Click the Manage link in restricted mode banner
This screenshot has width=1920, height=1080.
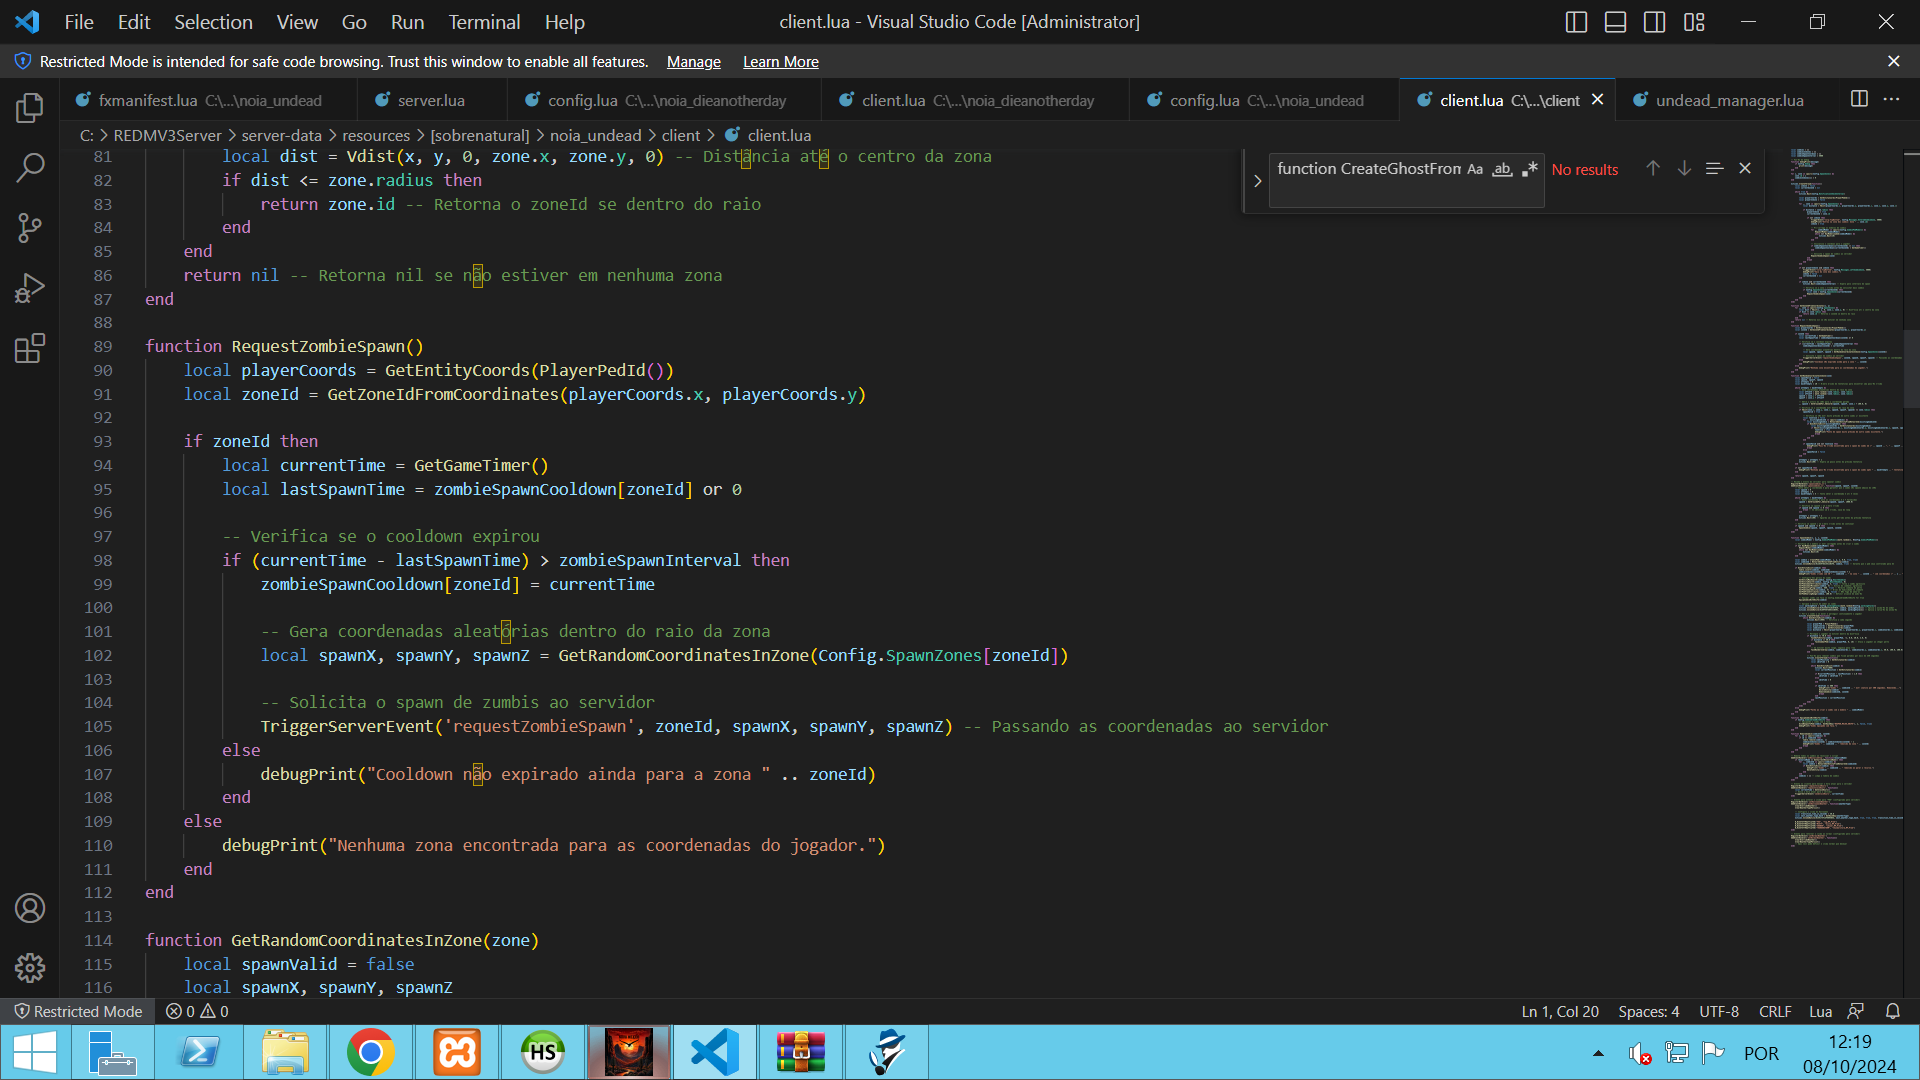[x=693, y=62]
